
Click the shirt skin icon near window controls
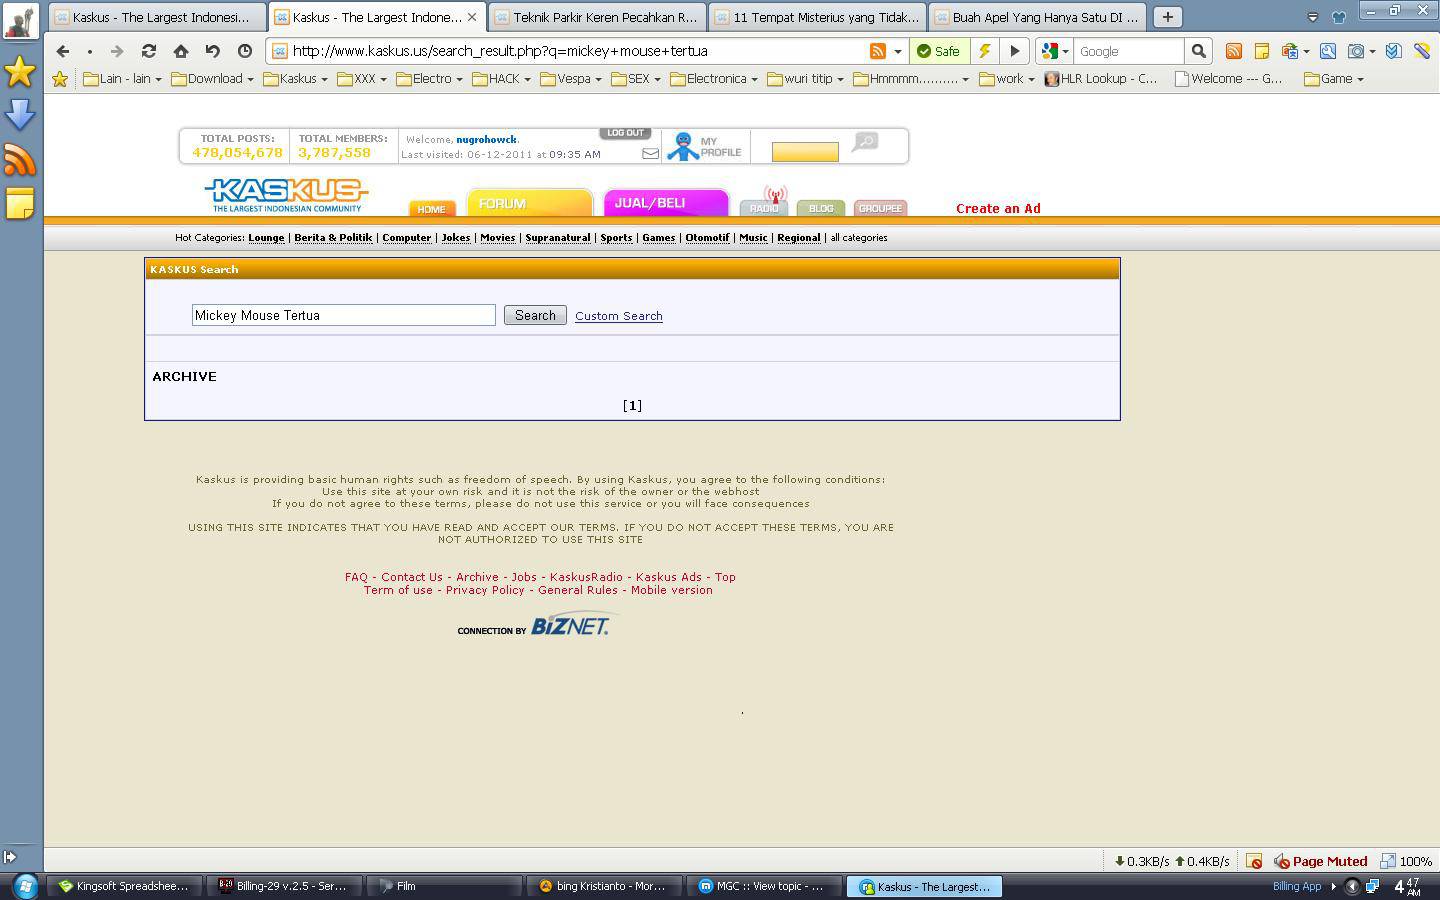tap(1339, 16)
